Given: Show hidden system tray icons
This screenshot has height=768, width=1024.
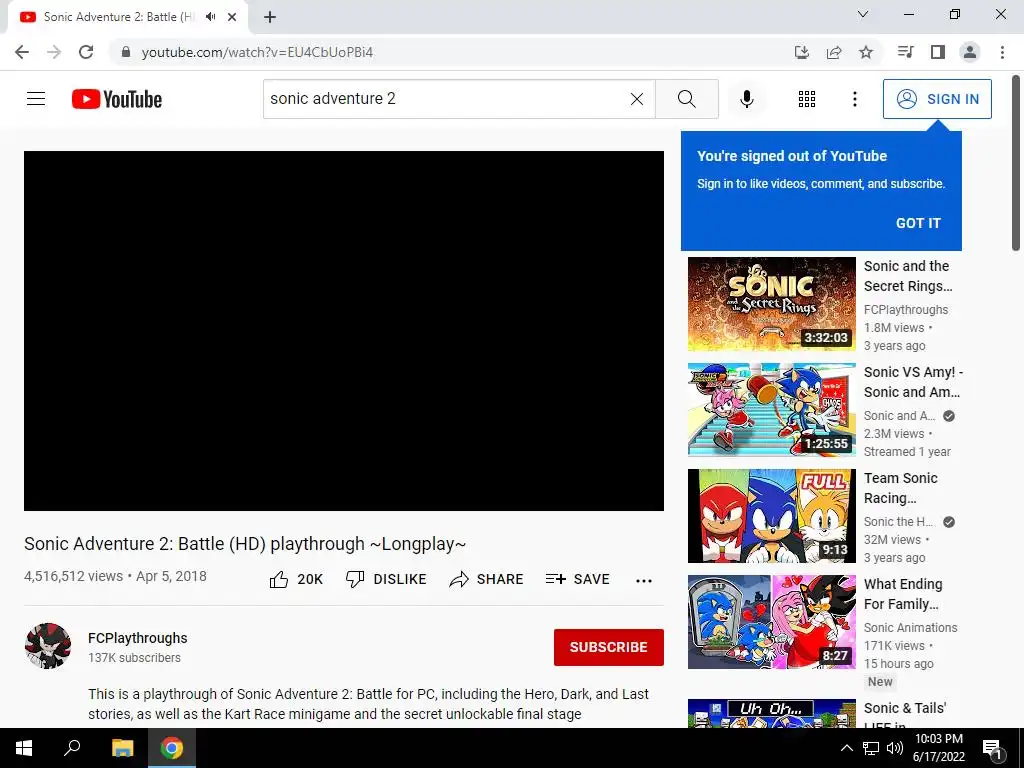Looking at the screenshot, I should point(846,748).
